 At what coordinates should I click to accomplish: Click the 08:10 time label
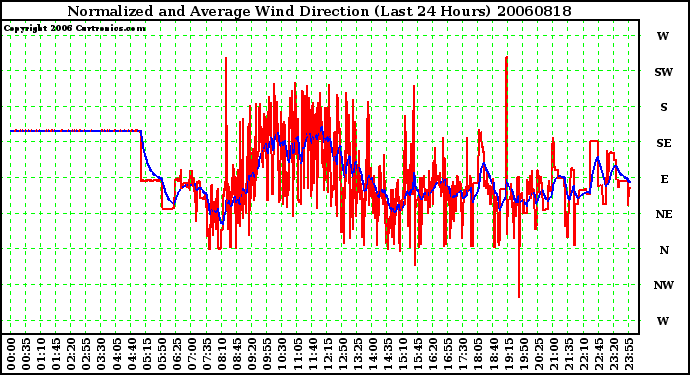pyautogui.click(x=222, y=354)
